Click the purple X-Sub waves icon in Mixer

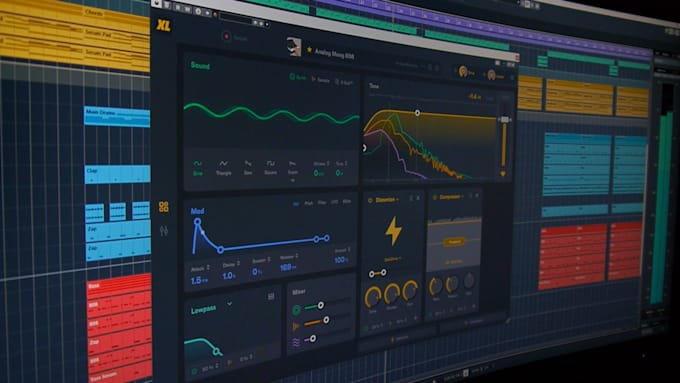(x=296, y=343)
